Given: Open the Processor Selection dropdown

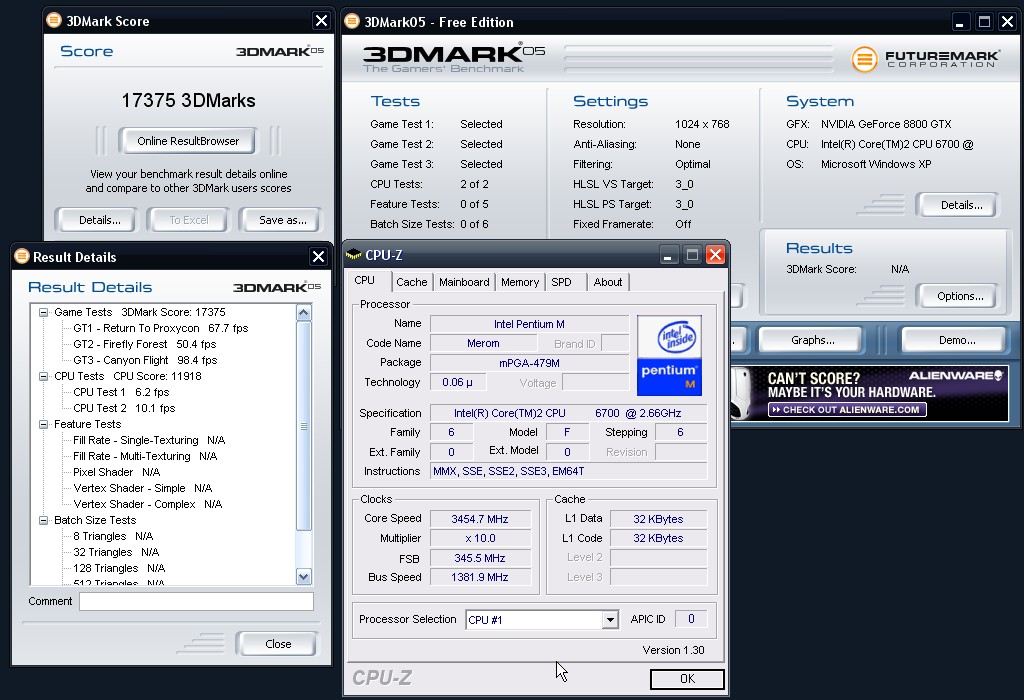Looking at the screenshot, I should 610,620.
